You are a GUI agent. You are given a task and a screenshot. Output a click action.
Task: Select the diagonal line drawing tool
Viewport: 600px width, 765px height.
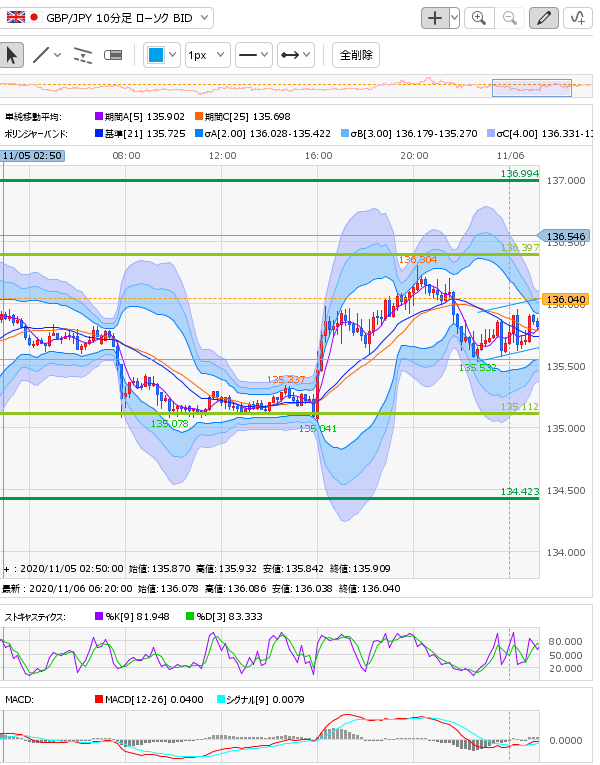(41, 55)
